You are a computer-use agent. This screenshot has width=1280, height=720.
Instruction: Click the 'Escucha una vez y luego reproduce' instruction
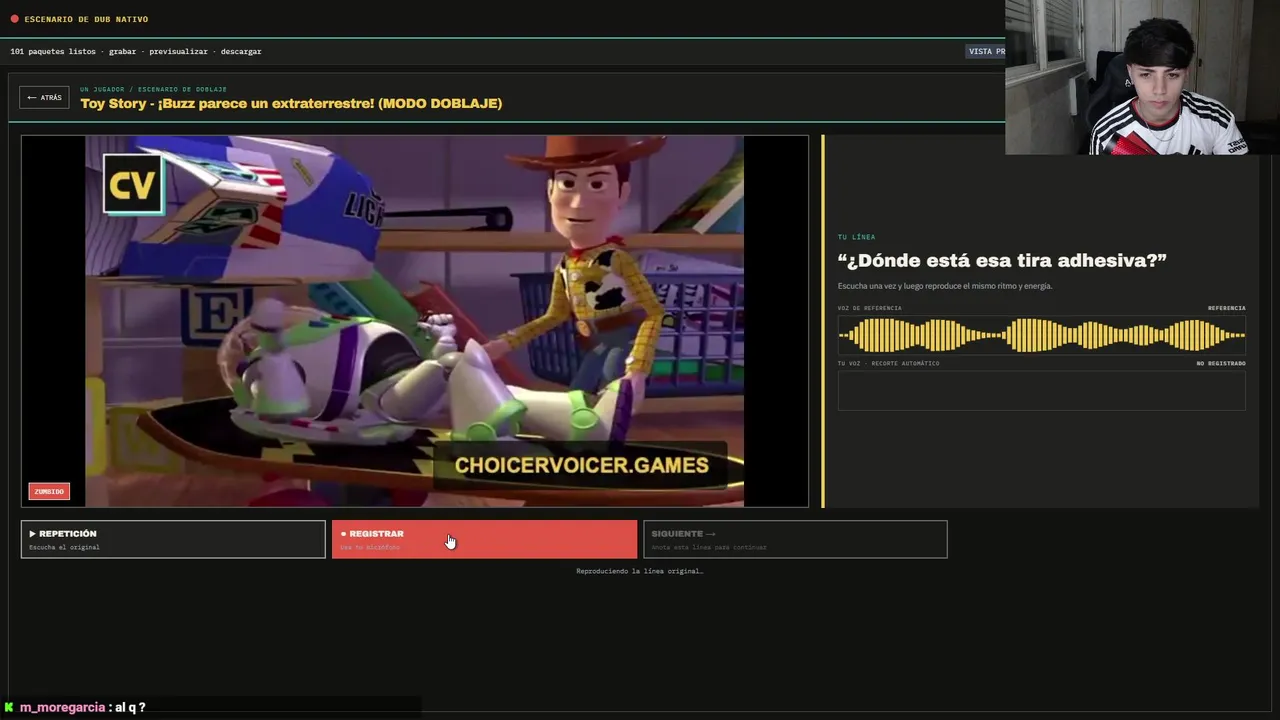945,286
